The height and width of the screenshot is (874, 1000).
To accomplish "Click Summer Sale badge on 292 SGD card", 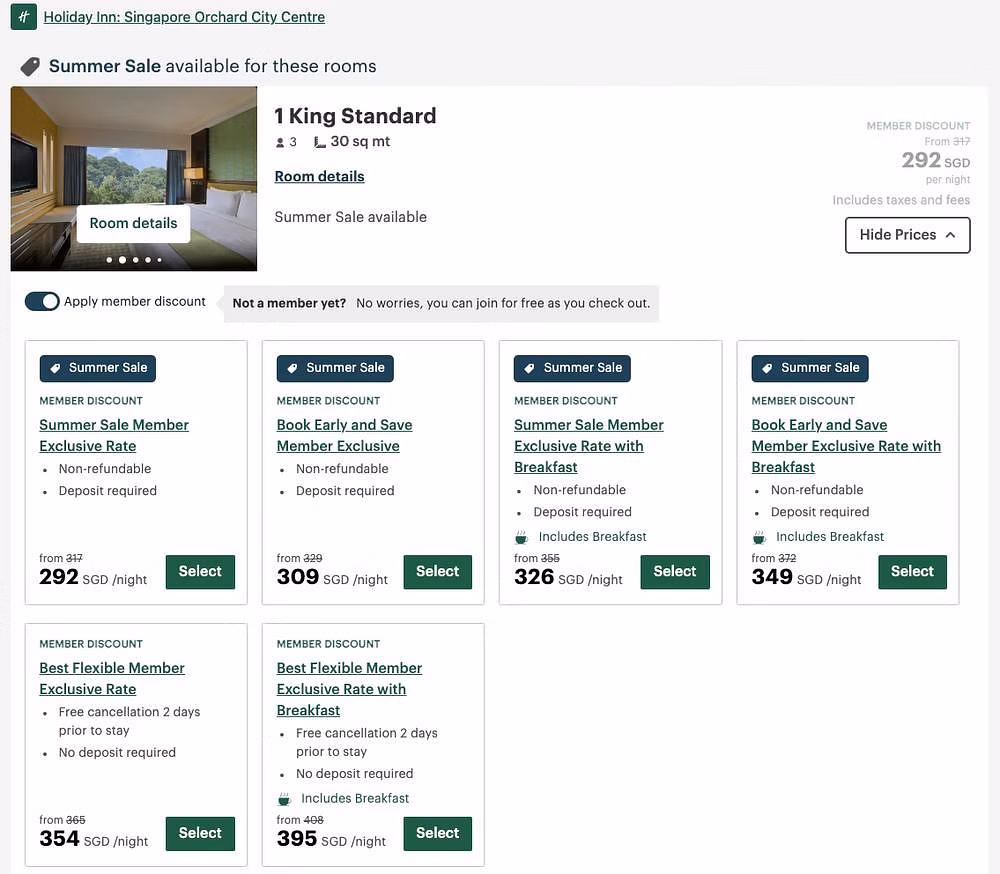I will point(98,368).
